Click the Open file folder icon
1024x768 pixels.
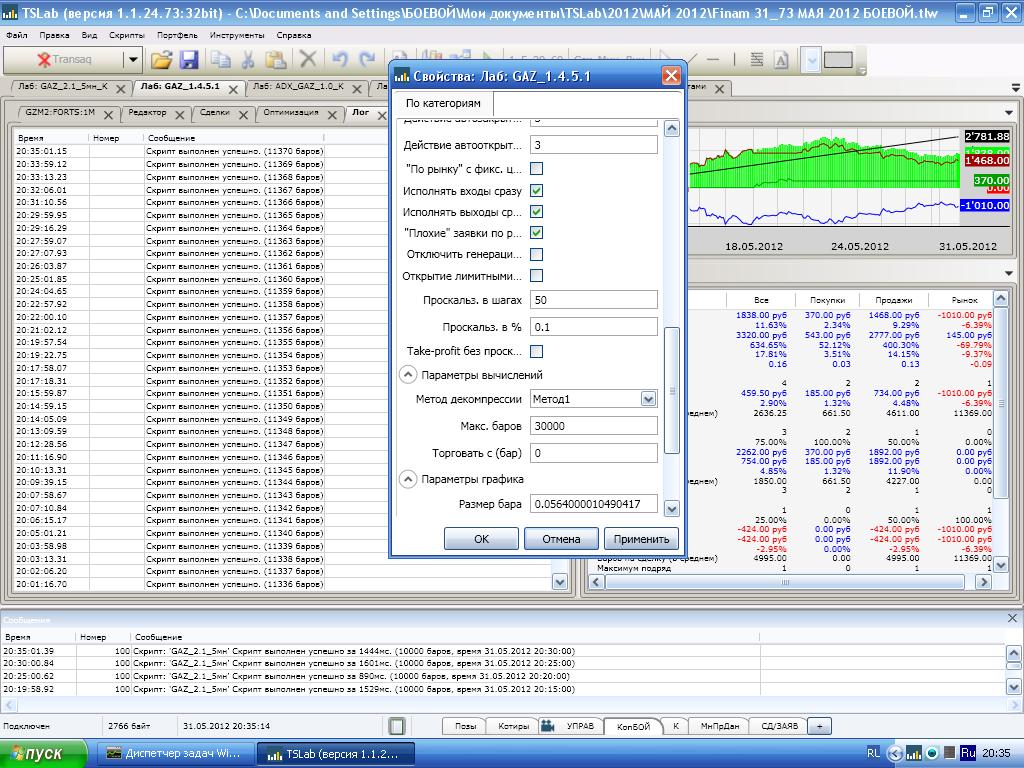[162, 60]
